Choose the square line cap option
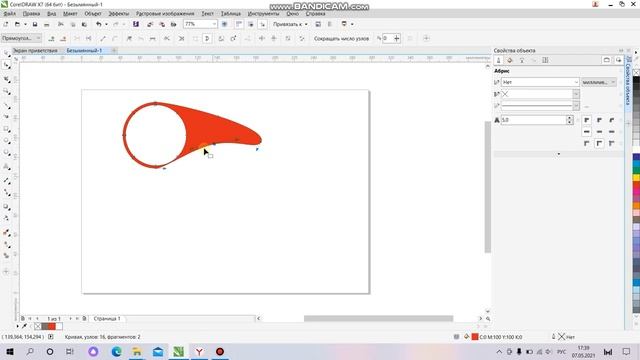The width and height of the screenshot is (640, 360). tap(587, 132)
